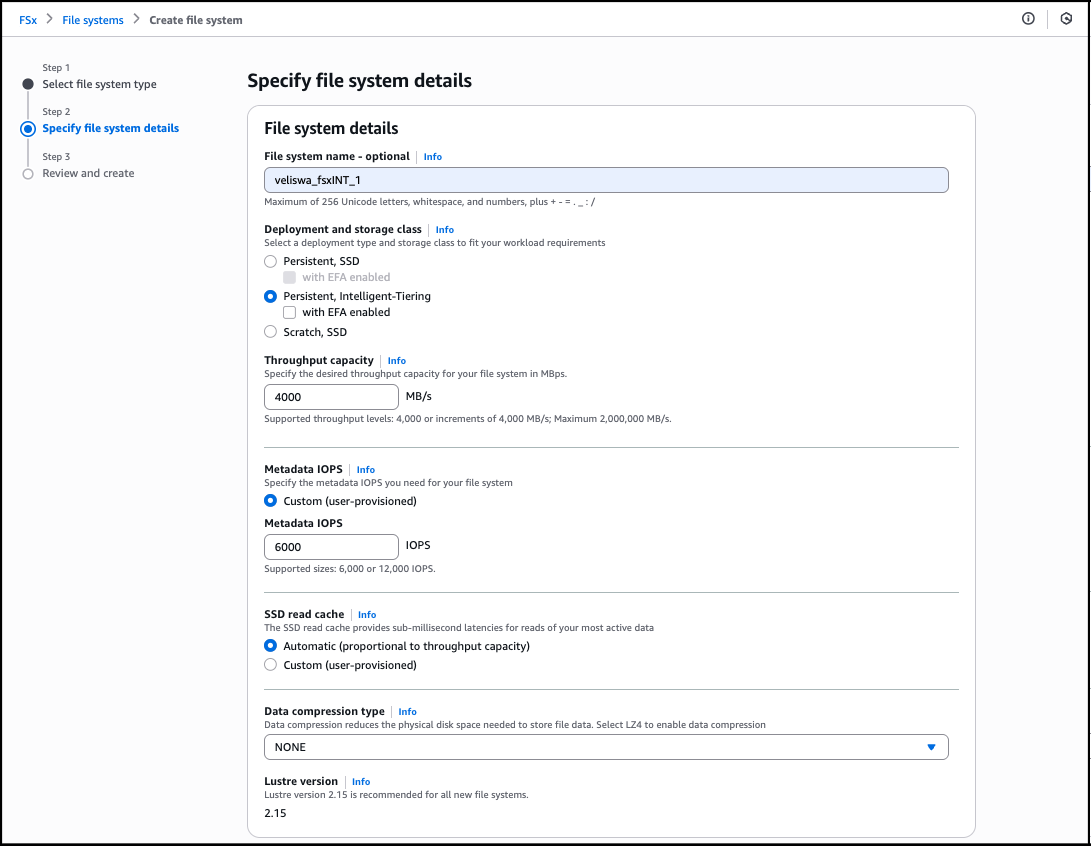Viewport: 1091px width, 846px height.
Task: Click Review and create step
Action: point(88,173)
